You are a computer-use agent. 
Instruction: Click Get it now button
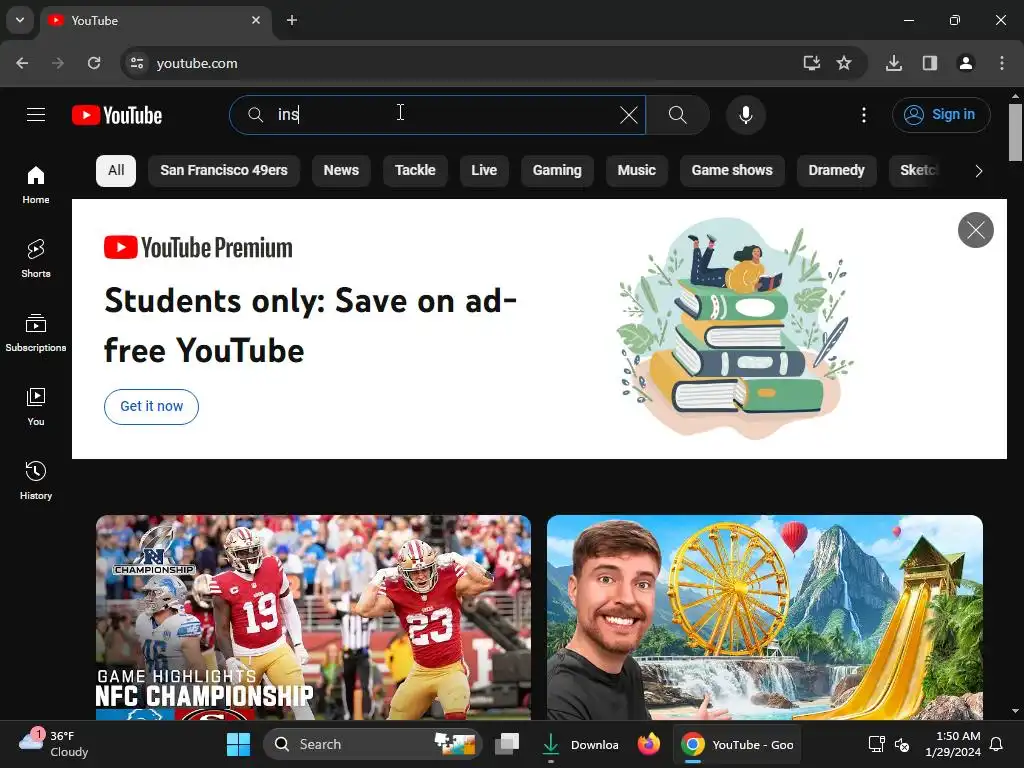click(x=152, y=406)
